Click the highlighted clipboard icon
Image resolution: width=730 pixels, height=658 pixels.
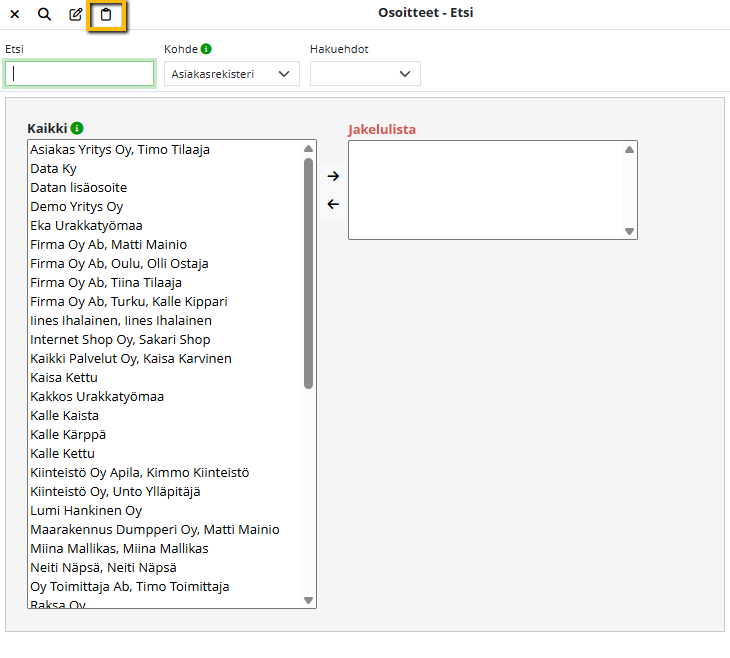tap(107, 15)
